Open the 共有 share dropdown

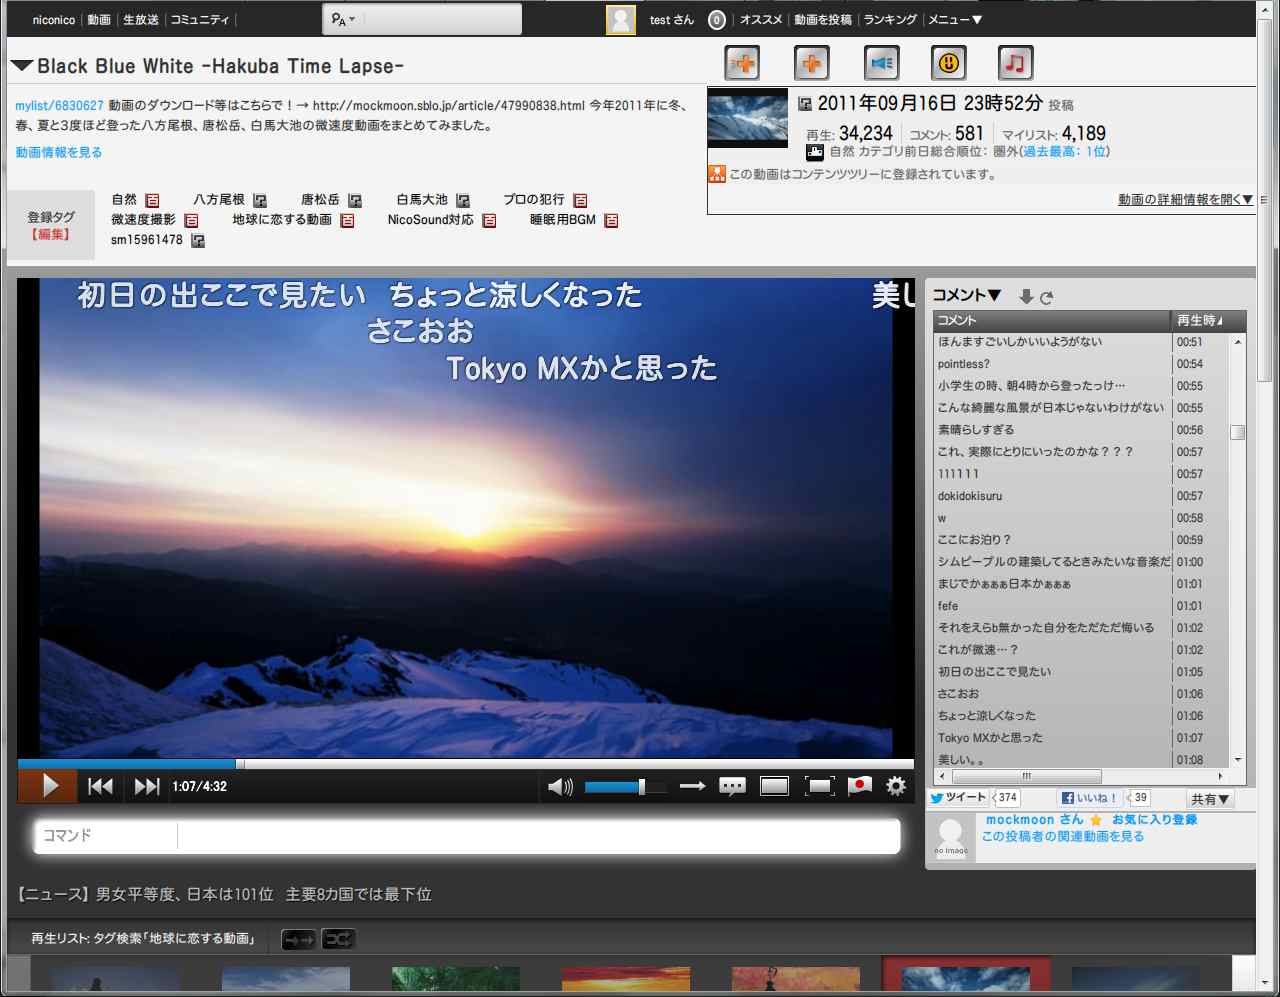pos(1209,799)
